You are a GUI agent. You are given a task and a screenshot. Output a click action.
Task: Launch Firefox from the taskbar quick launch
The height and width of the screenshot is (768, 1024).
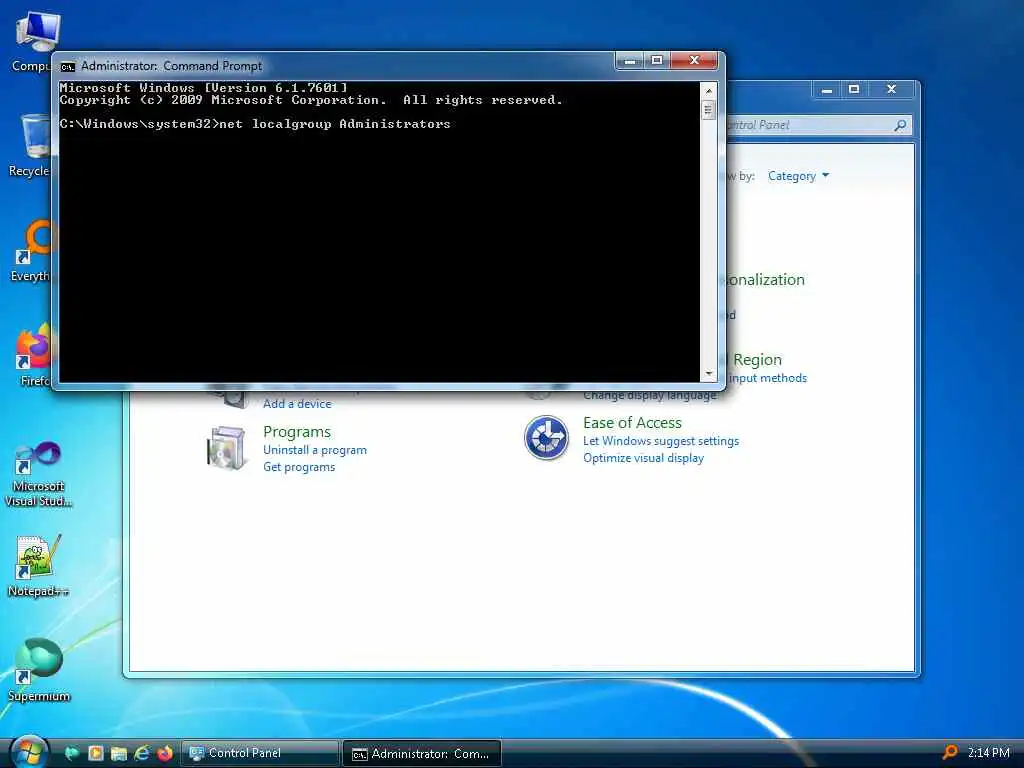(x=165, y=754)
